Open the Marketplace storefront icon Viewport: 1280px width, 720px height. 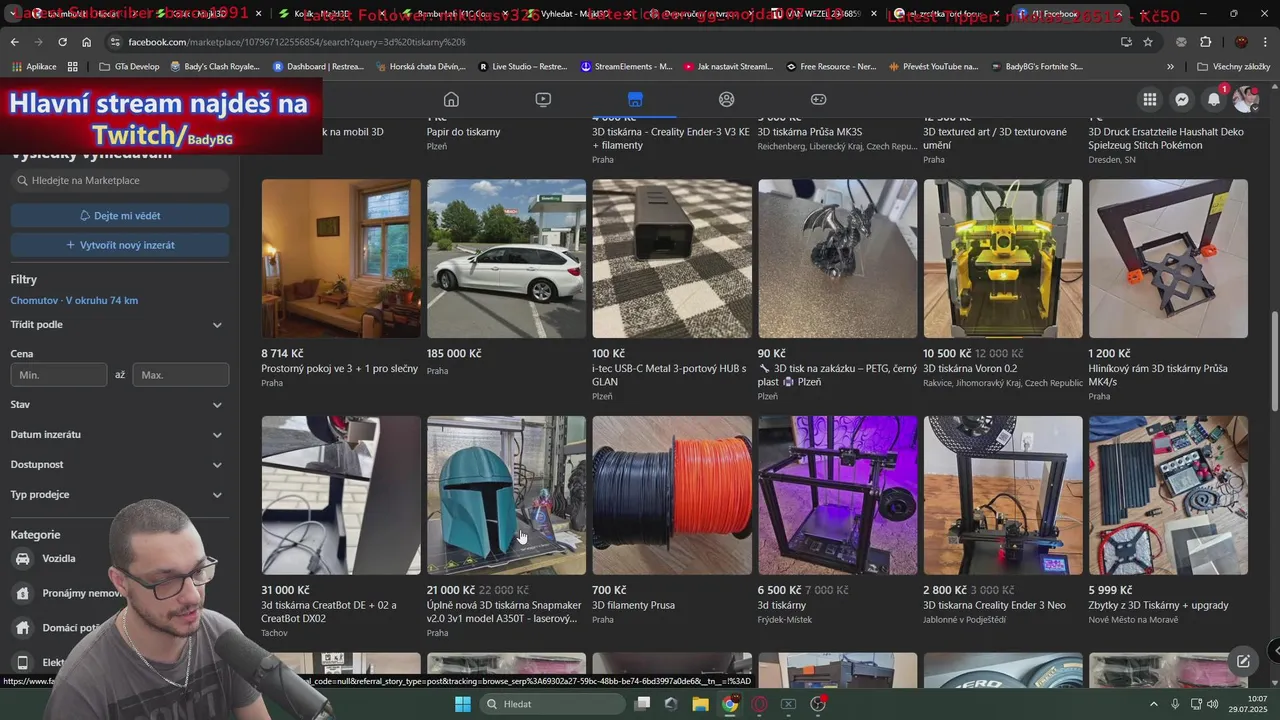pos(635,99)
